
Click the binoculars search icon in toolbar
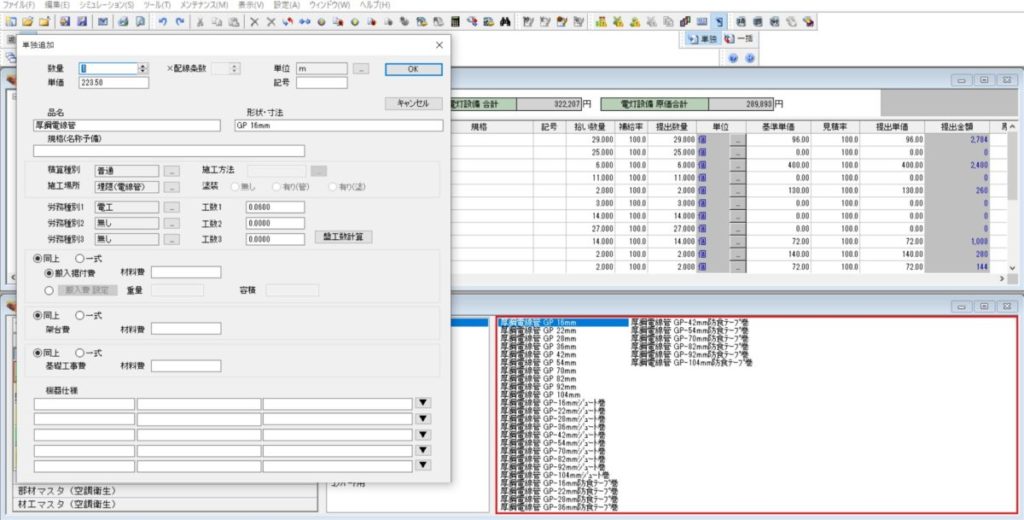pyautogui.click(x=506, y=21)
